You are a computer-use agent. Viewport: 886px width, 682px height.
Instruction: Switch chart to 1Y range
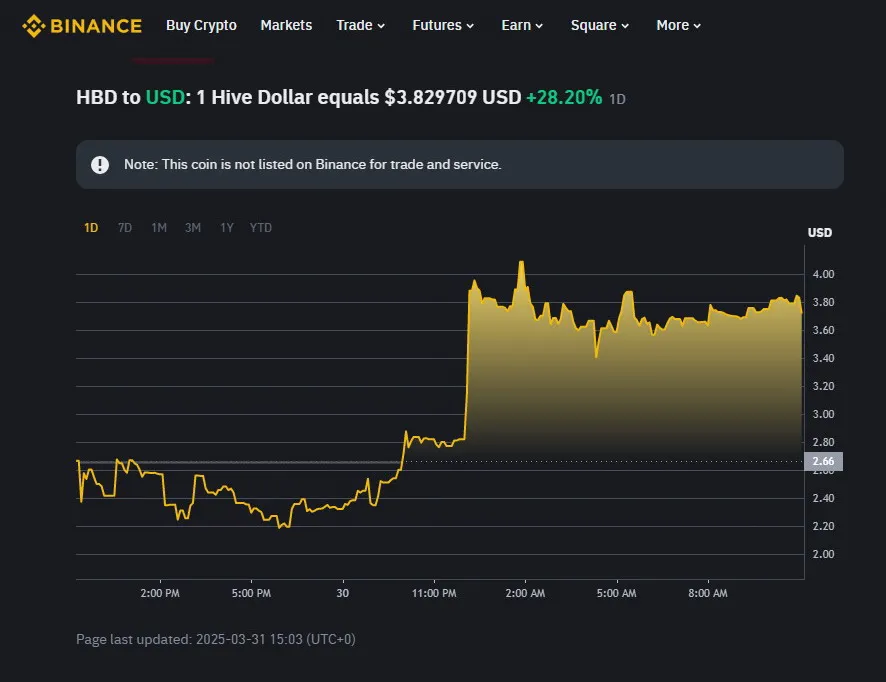227,228
